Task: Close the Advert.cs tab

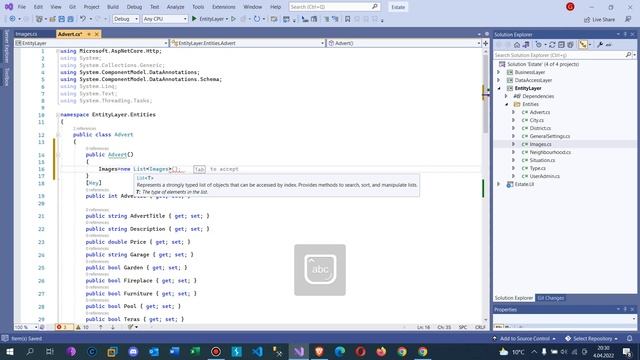Action: (97, 34)
